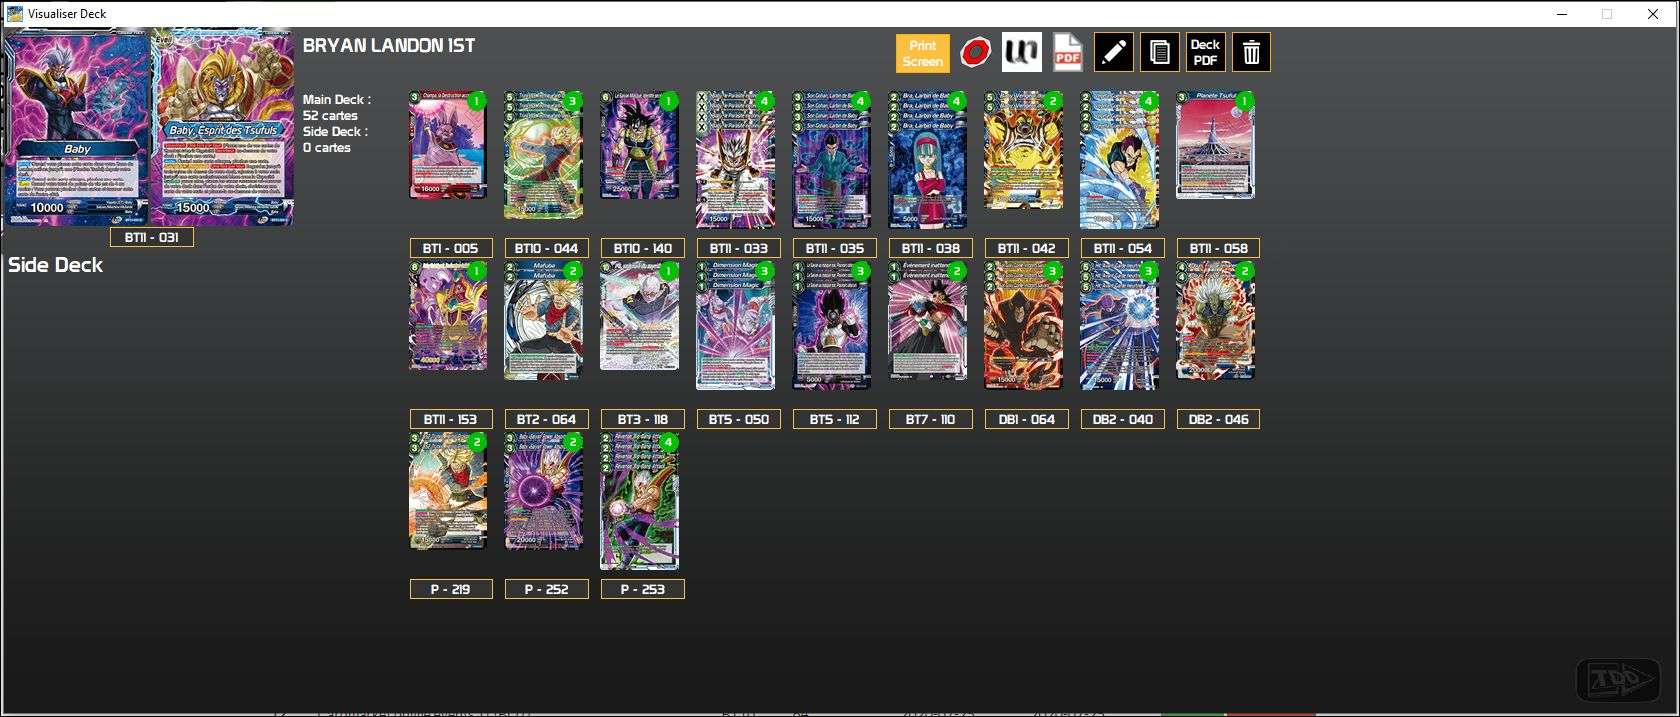Select the card stack above BT11 - 033

(735, 160)
